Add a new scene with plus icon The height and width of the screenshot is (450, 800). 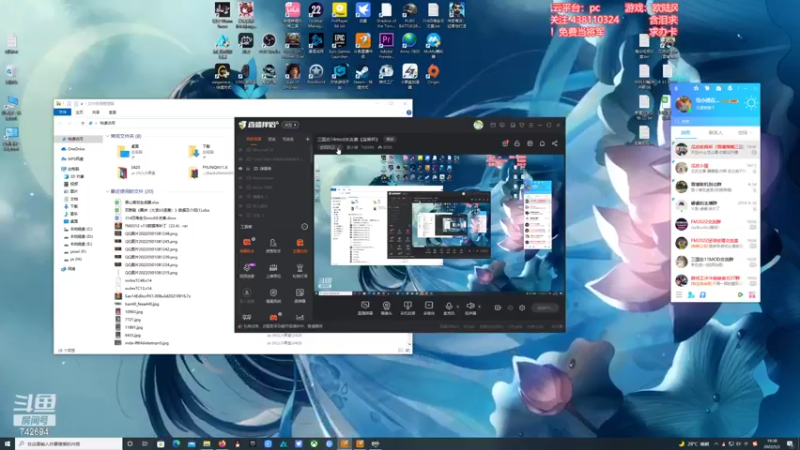click(x=307, y=139)
